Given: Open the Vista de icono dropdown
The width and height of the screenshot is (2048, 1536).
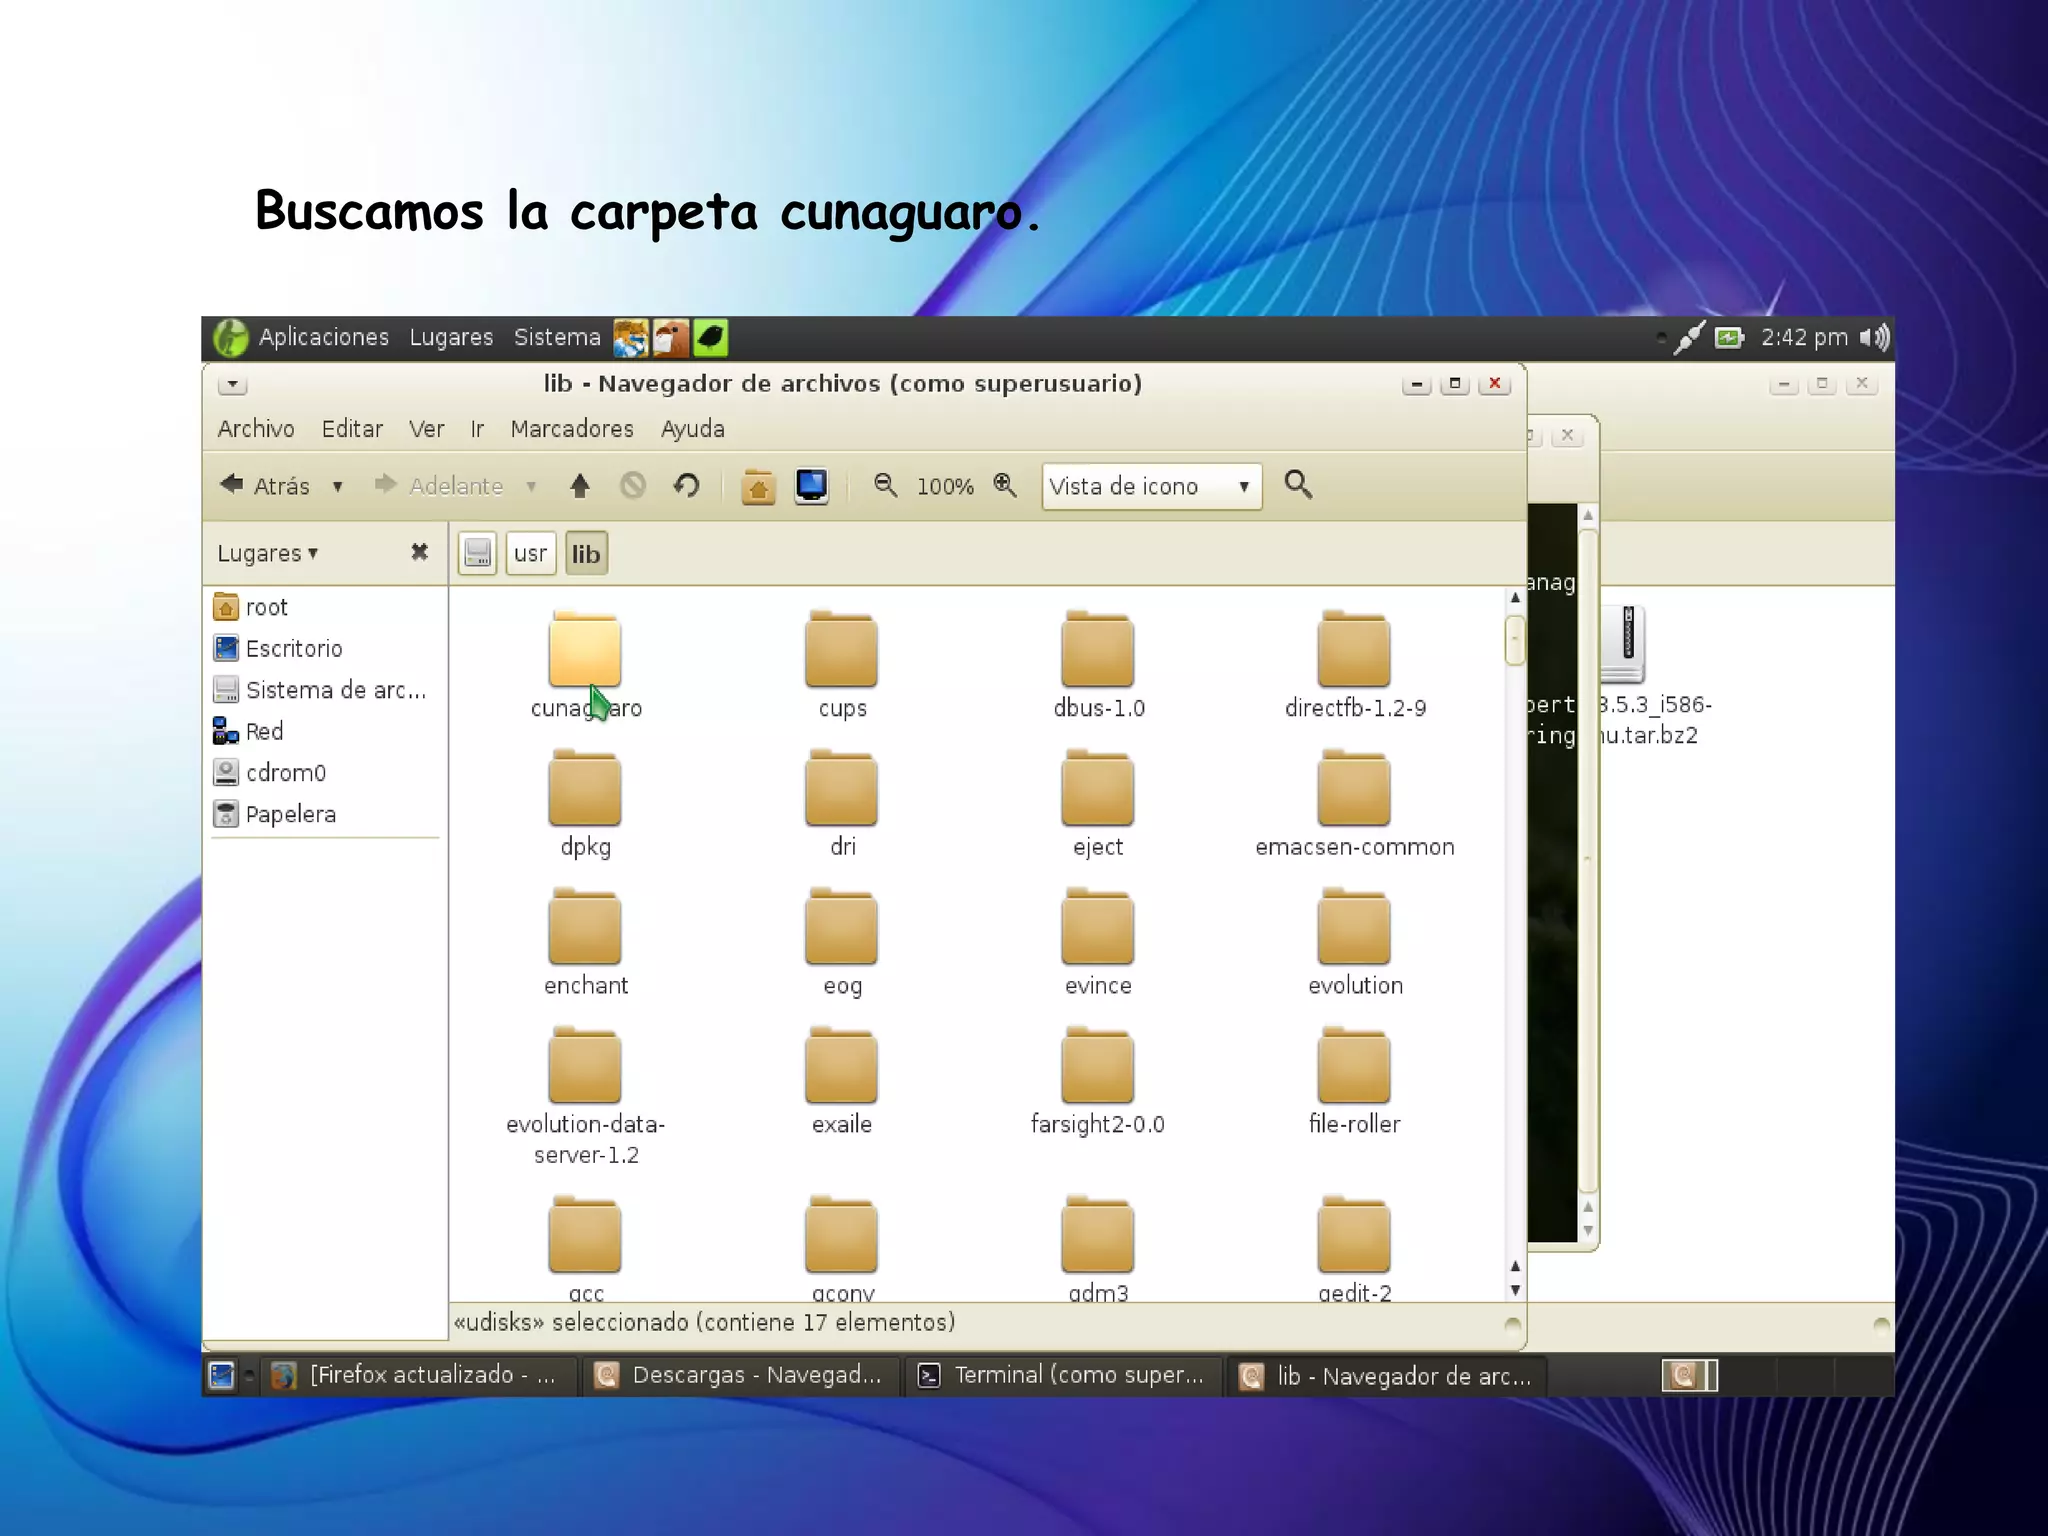Looking at the screenshot, I should coord(1151,486).
